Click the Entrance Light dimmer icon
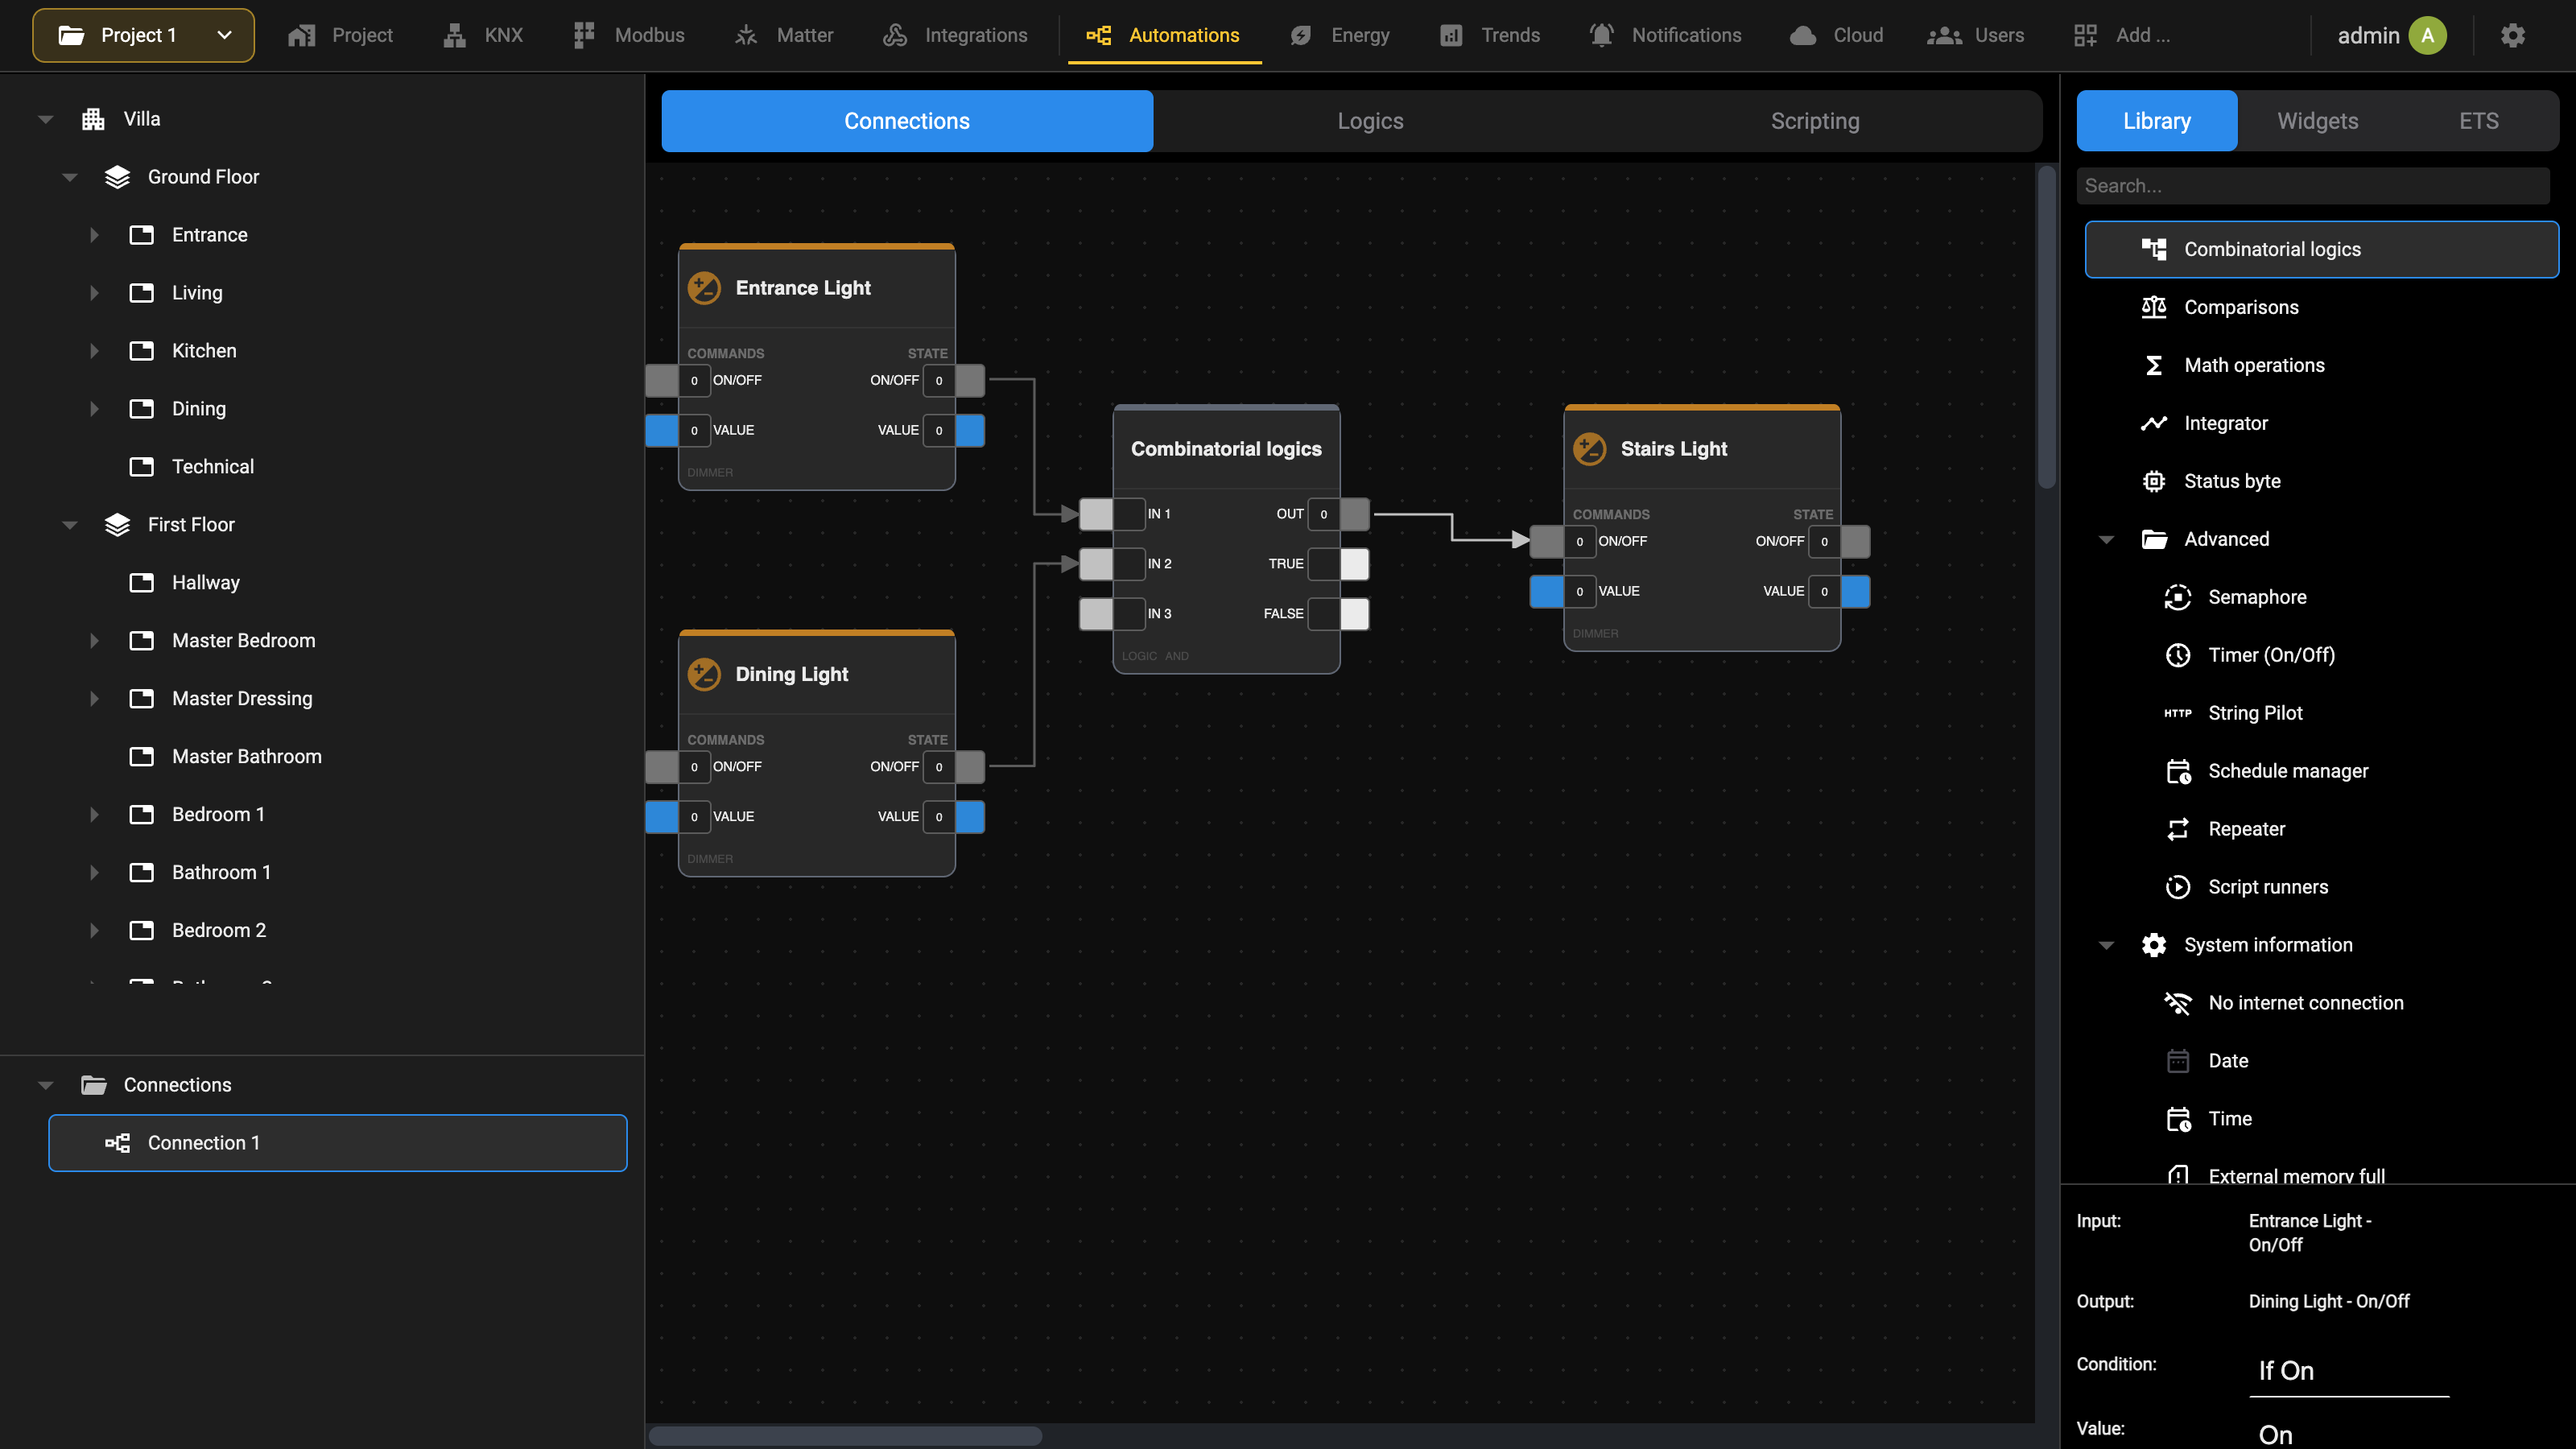 coord(704,288)
